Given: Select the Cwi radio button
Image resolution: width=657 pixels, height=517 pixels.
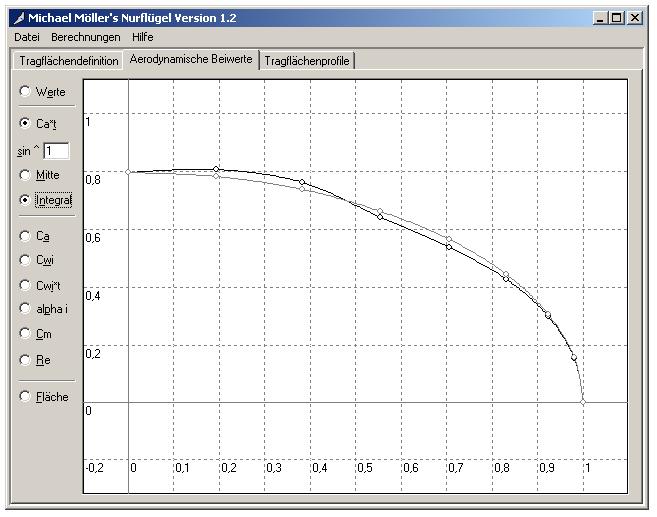Looking at the screenshot, I should click(25, 261).
